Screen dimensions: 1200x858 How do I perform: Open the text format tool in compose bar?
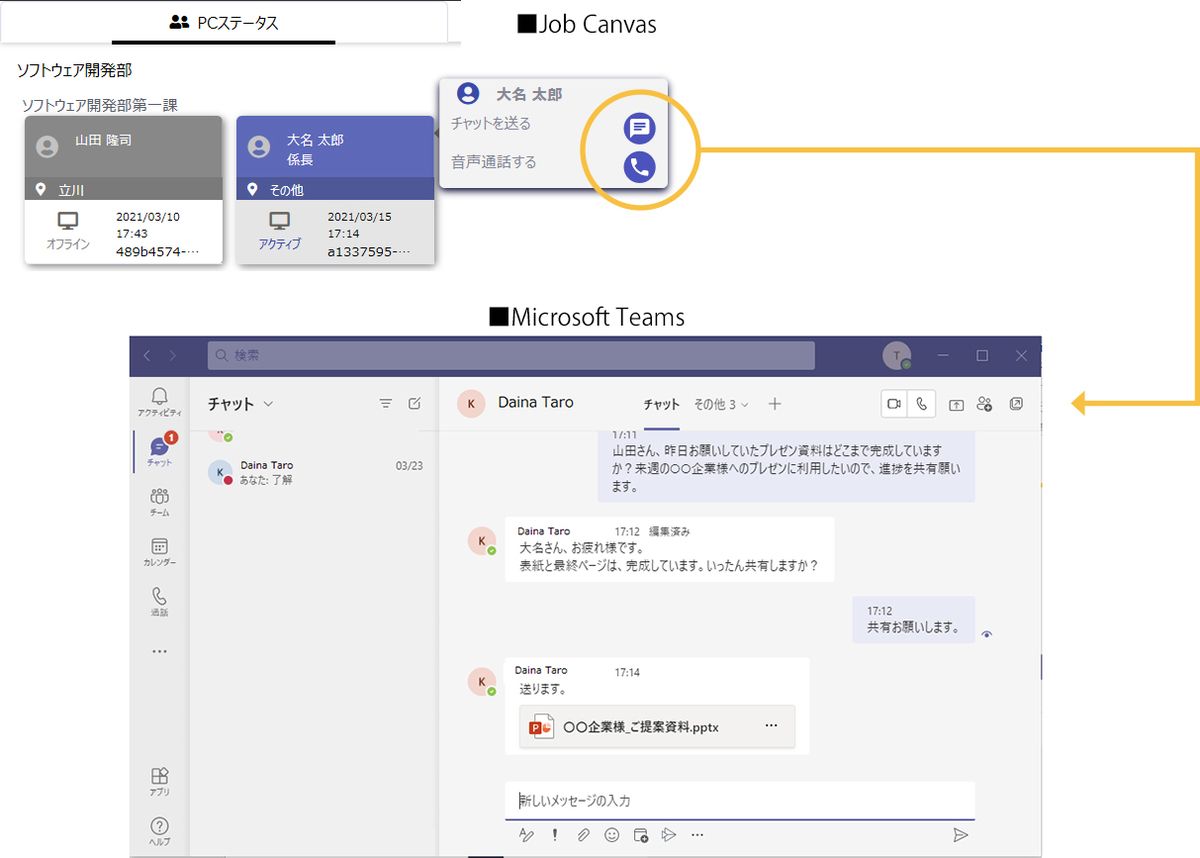click(526, 835)
